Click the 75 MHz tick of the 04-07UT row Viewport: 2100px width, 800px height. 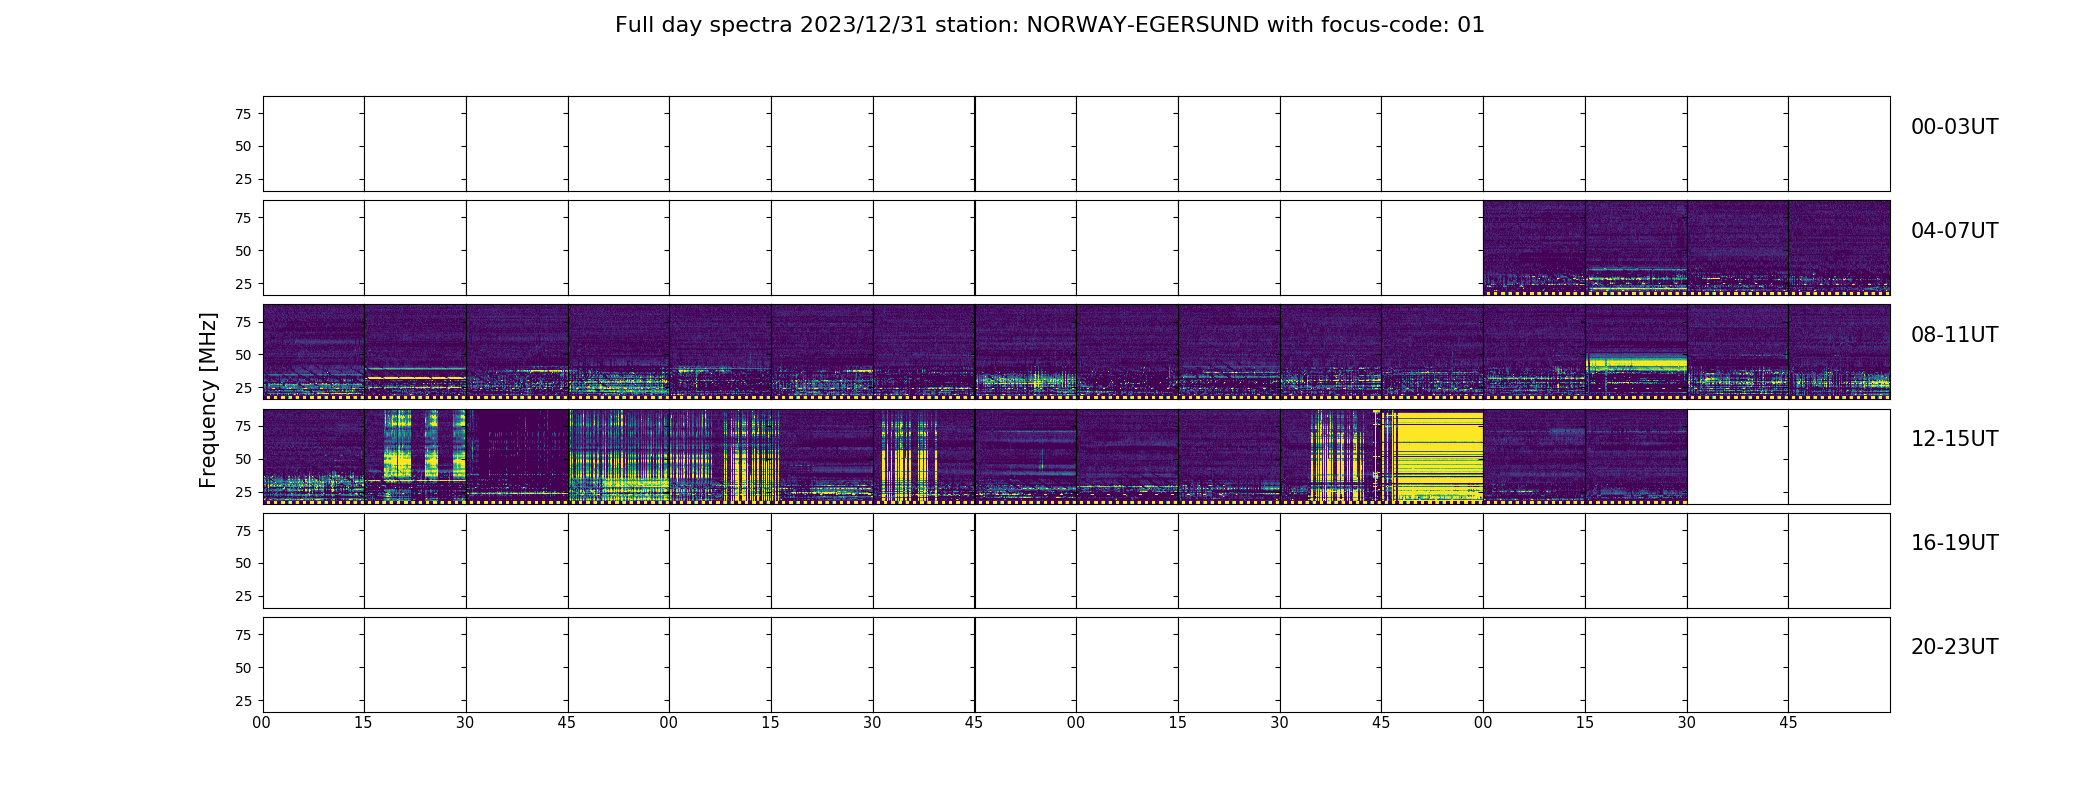click(243, 218)
